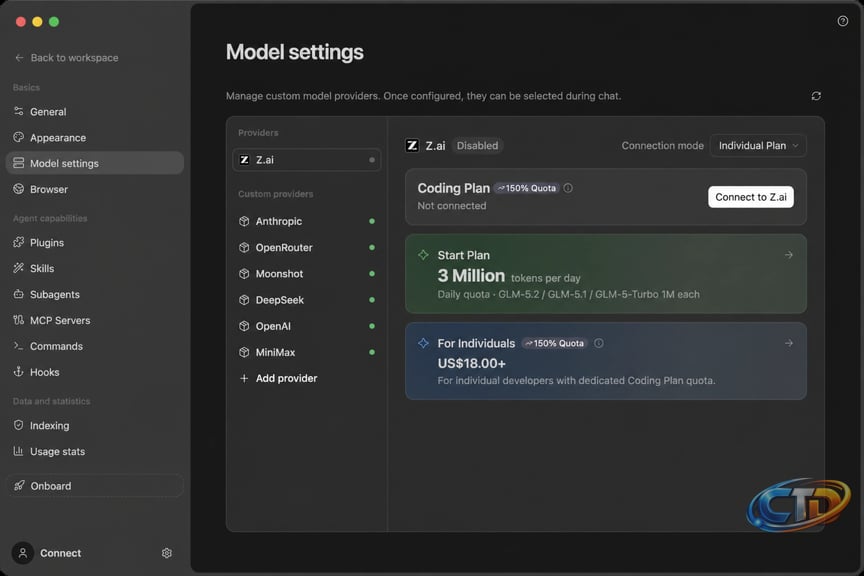Click the Usage stats chart icon
This screenshot has height=576, width=864.
tap(19, 451)
